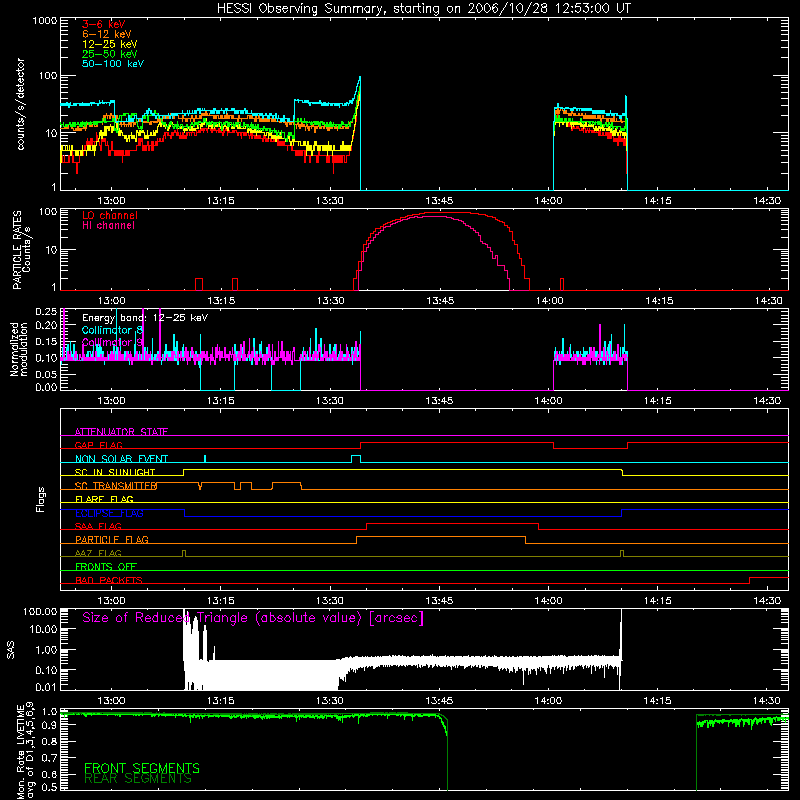Click the SAA FLAG label
Viewport: 800px width, 800px height.
coord(98,527)
